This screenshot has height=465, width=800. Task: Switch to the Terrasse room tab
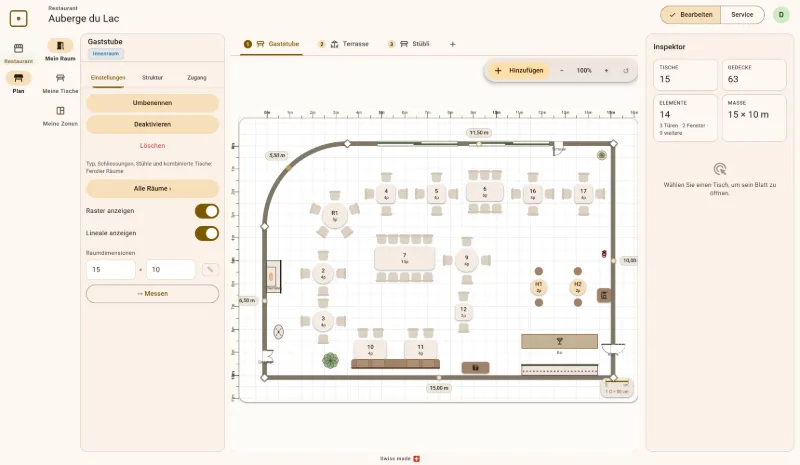pos(343,44)
